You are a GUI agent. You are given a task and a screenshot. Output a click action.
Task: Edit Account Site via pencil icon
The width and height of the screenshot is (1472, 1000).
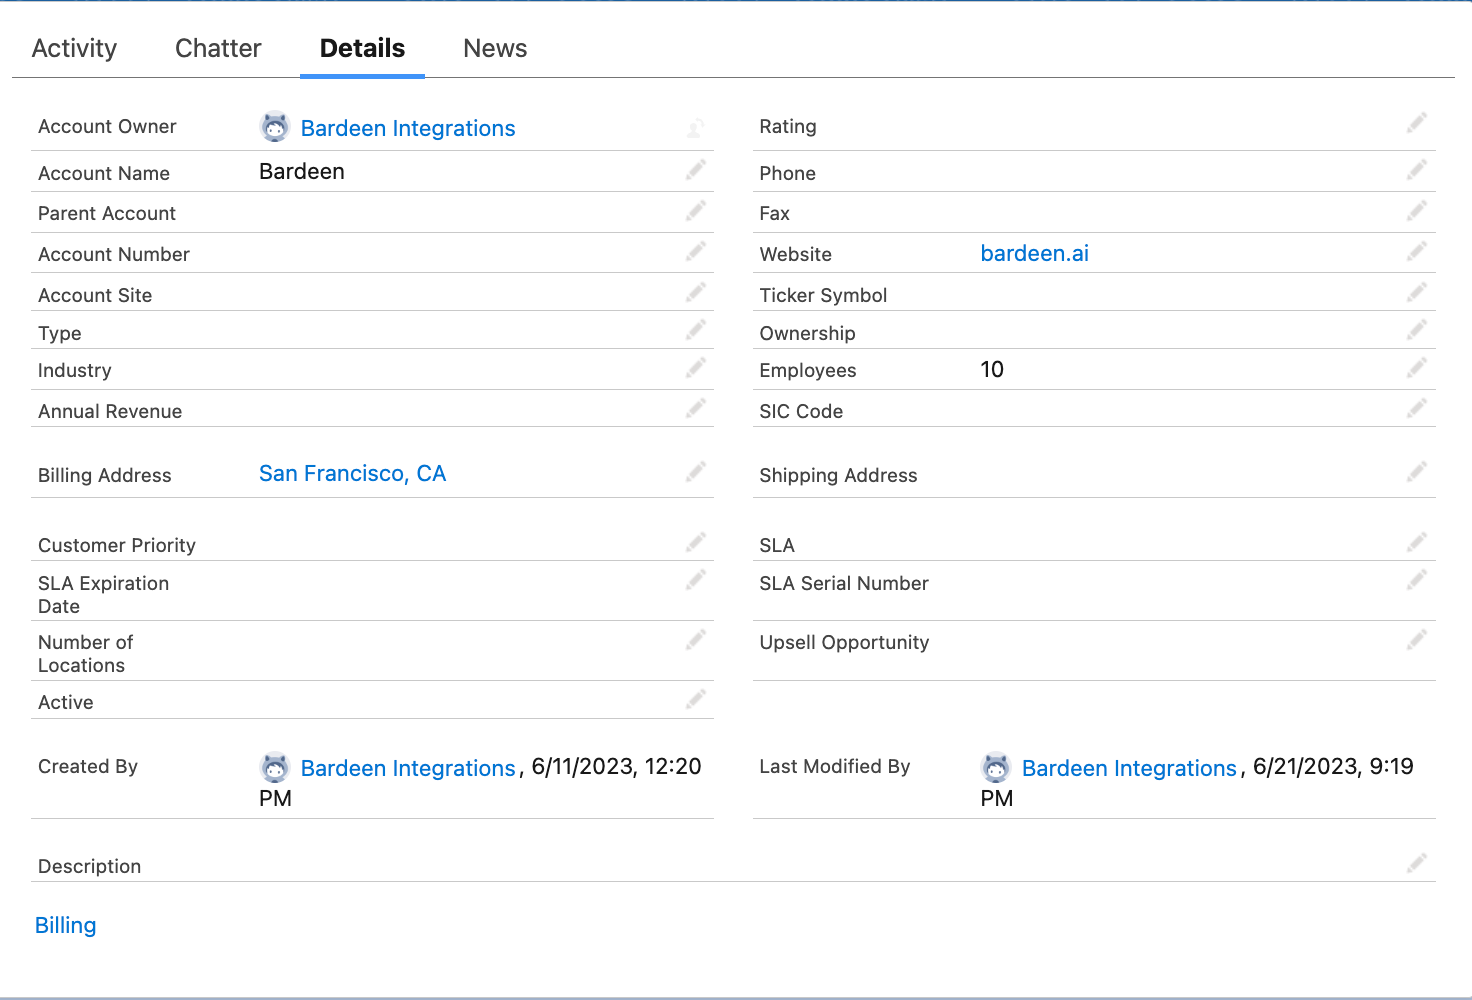click(696, 292)
